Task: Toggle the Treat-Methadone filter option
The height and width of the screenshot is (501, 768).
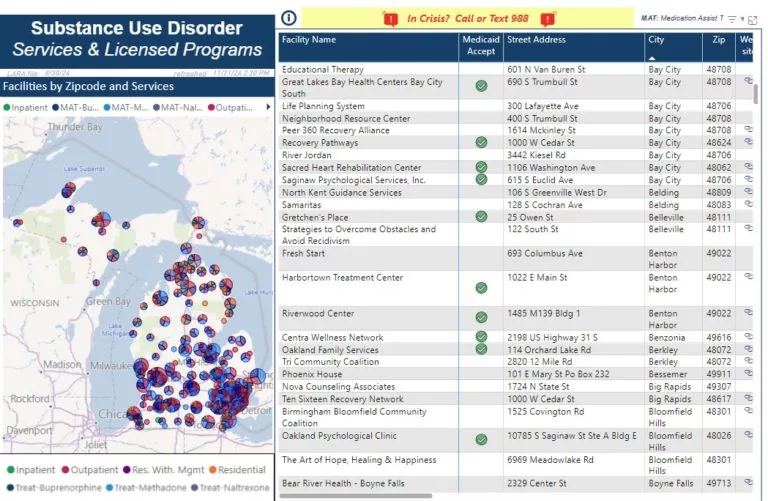Action: 145,487
